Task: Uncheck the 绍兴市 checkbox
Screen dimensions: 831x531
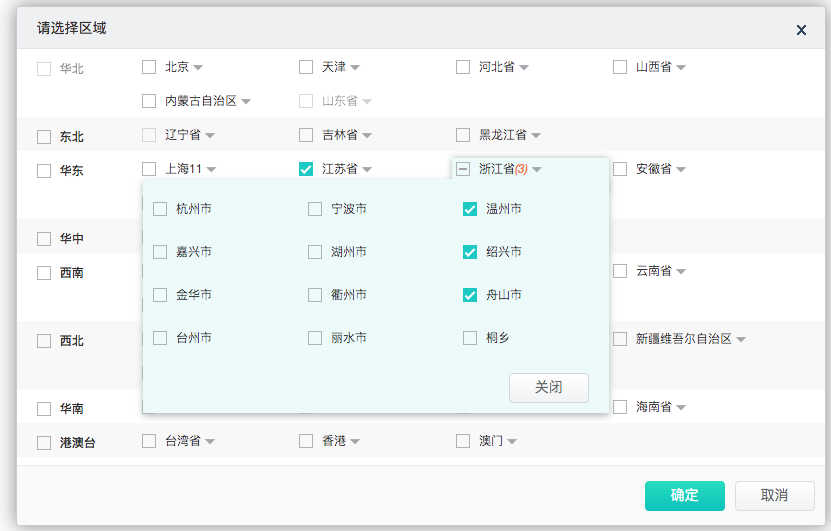Action: point(470,252)
